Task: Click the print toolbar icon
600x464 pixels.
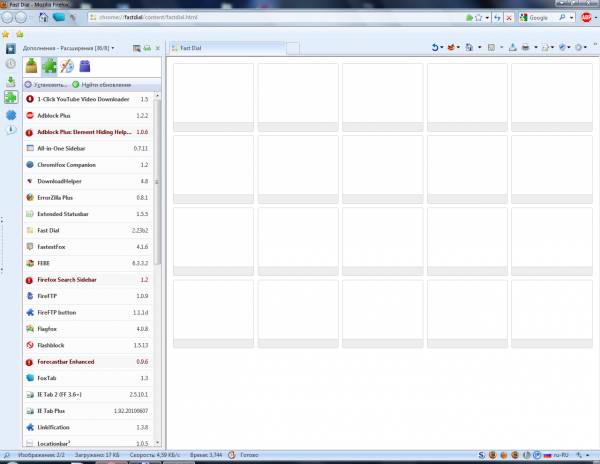Action: [525, 47]
